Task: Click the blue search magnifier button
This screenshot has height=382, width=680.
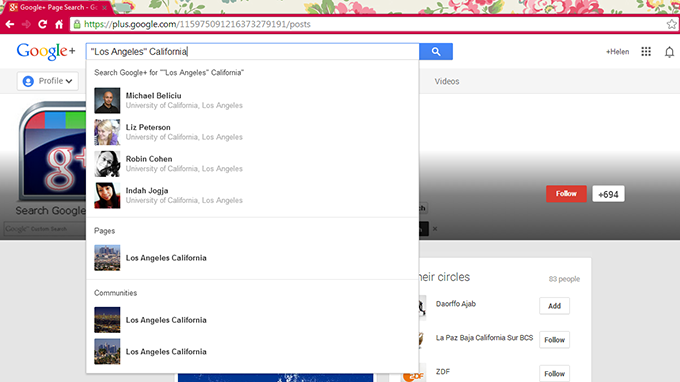Action: pyautogui.click(x=436, y=52)
